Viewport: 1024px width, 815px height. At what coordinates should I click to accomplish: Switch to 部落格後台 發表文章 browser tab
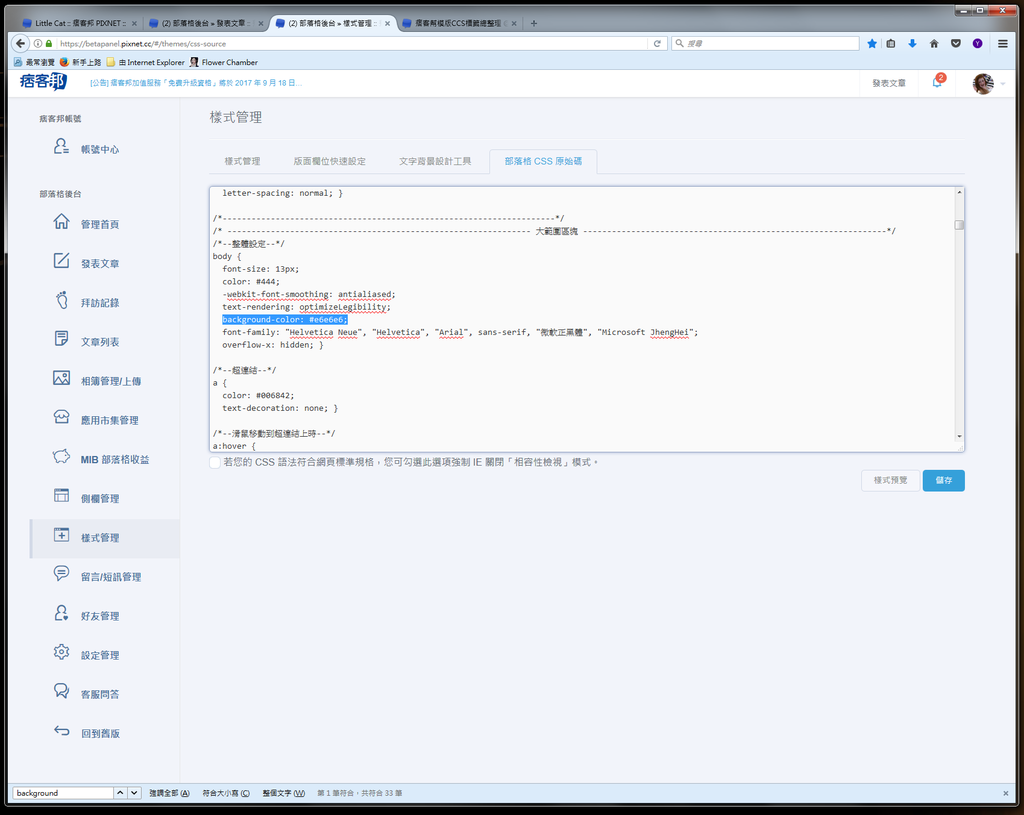coord(206,23)
